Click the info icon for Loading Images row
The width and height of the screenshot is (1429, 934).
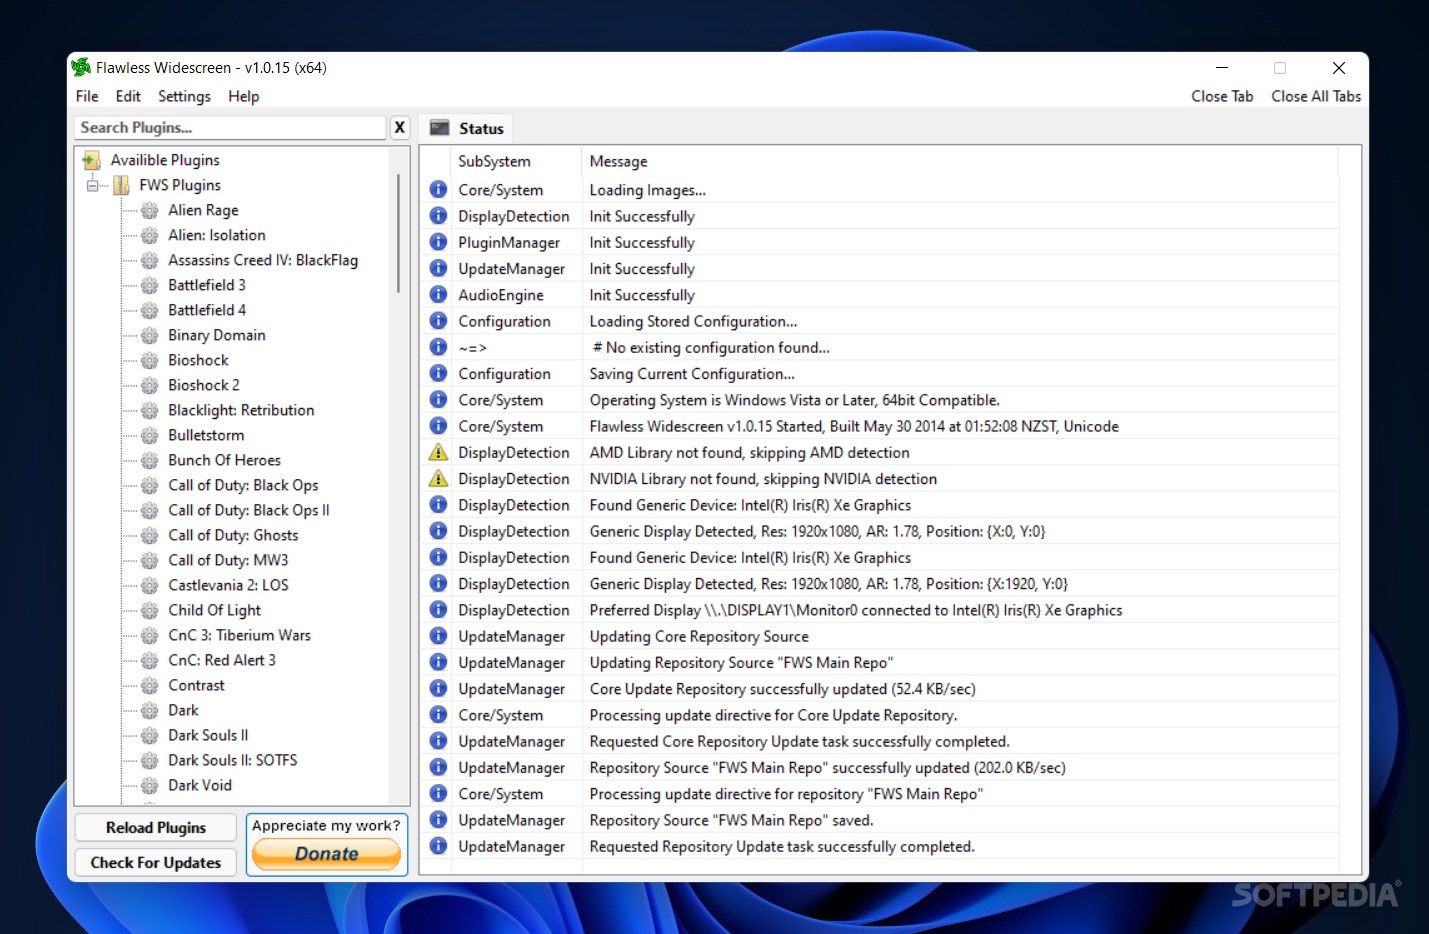(438, 189)
